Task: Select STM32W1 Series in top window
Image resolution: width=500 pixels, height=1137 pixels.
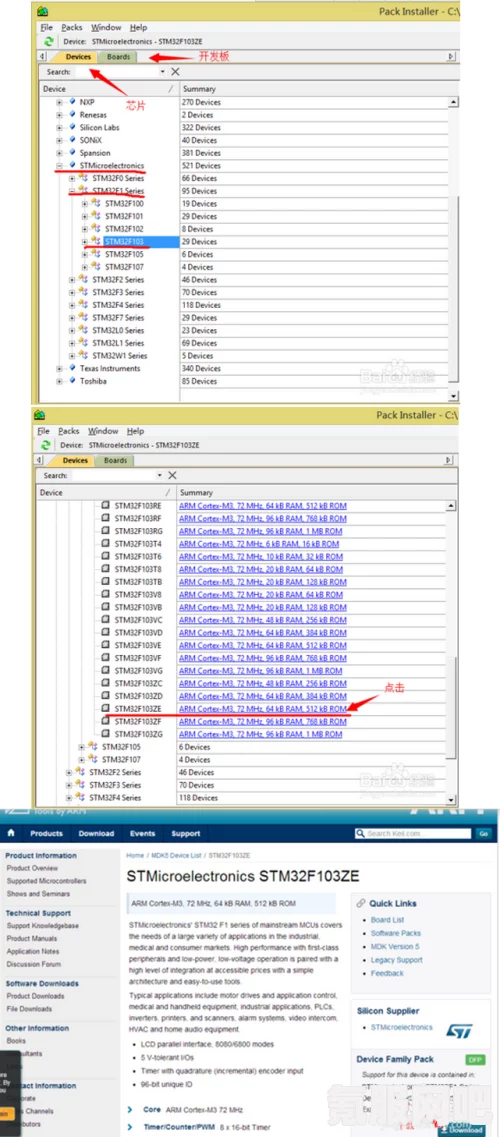Action: 120,356
